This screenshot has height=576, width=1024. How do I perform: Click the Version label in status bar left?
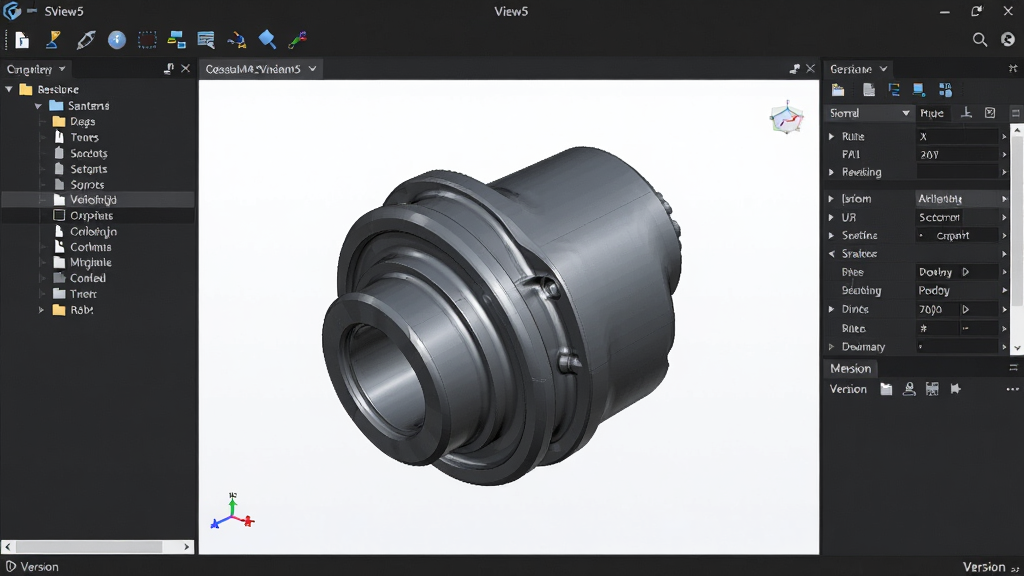click(x=39, y=567)
